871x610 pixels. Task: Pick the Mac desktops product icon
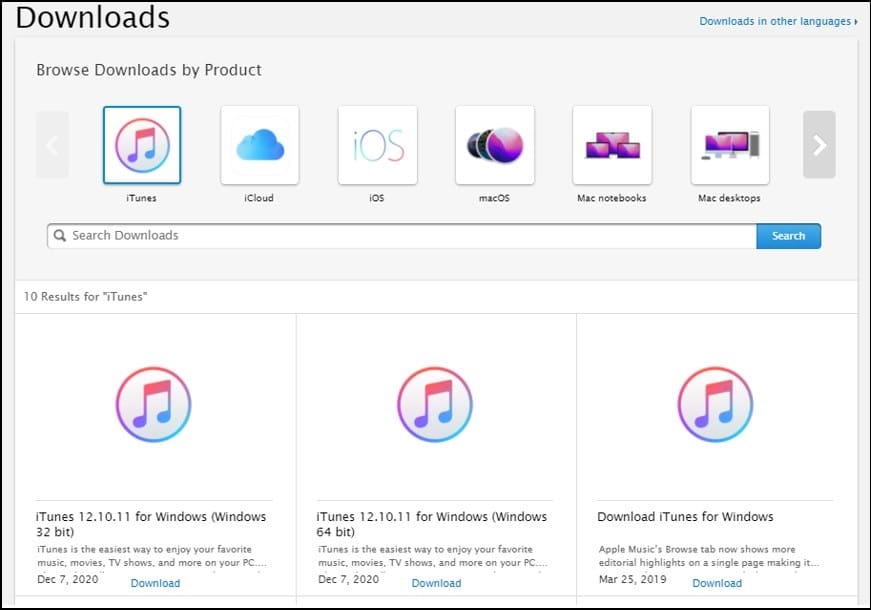pyautogui.click(x=730, y=145)
